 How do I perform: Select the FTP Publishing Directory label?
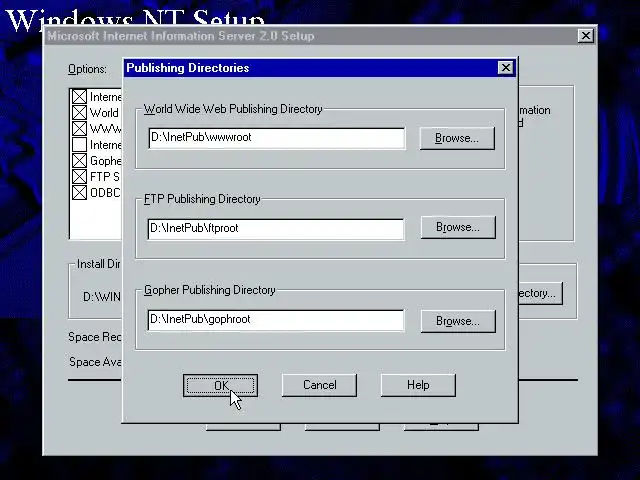coord(202,199)
